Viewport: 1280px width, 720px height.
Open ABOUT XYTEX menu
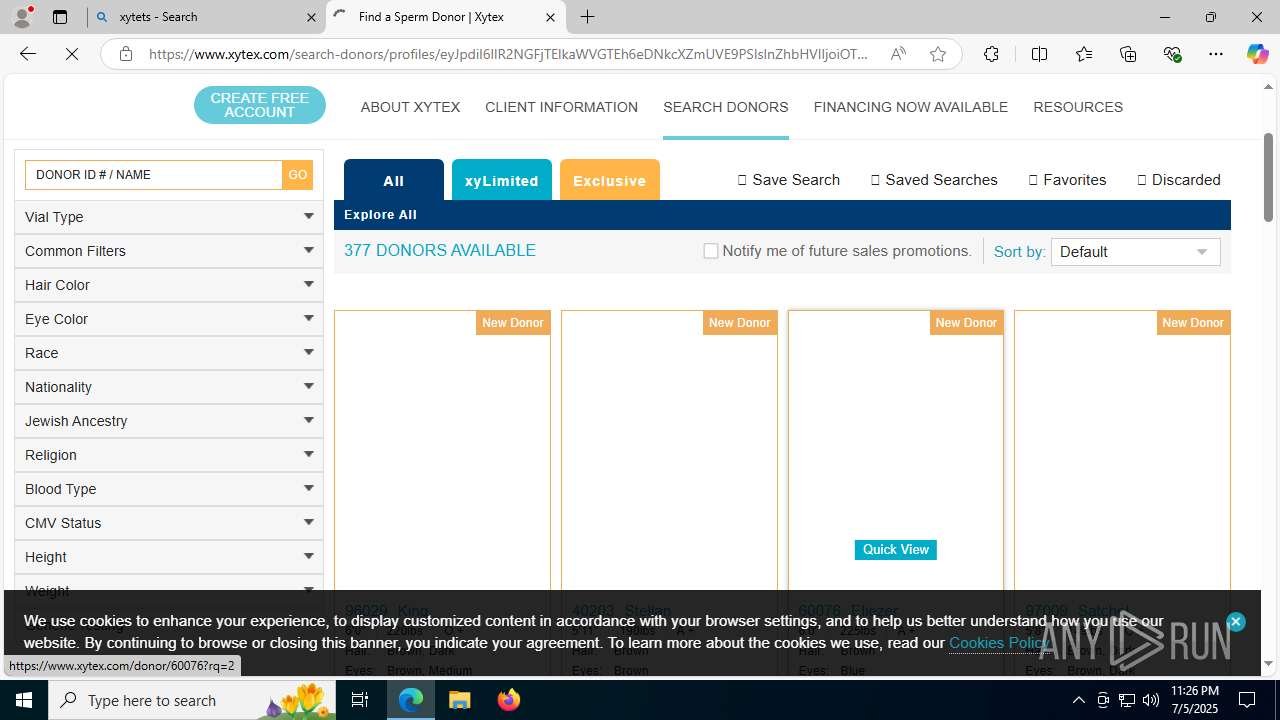click(410, 107)
